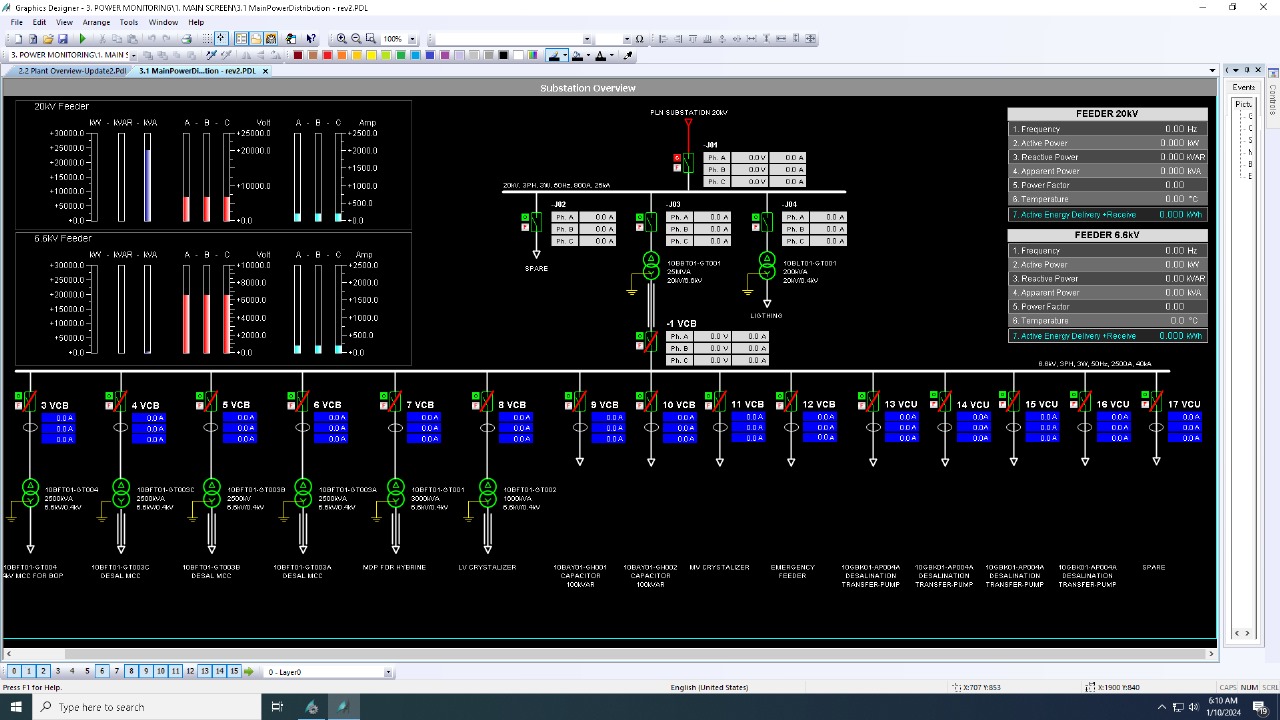This screenshot has height=720, width=1280.
Task: Click the Paste icon on the toolbar
Action: pos(131,38)
